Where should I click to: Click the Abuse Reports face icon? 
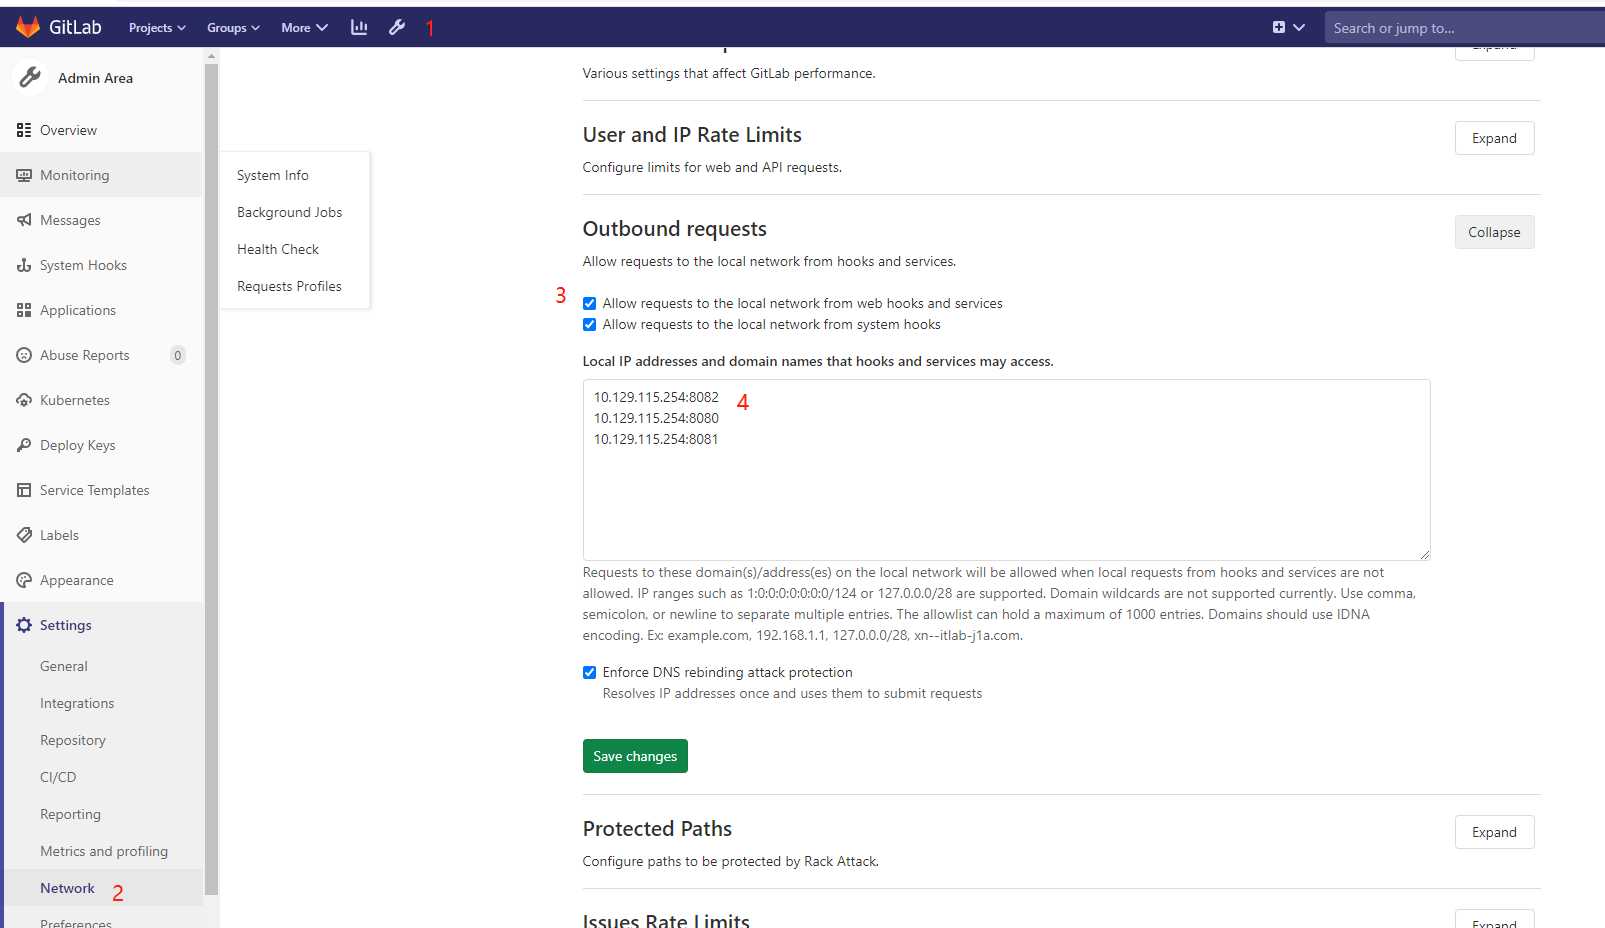tap(24, 355)
